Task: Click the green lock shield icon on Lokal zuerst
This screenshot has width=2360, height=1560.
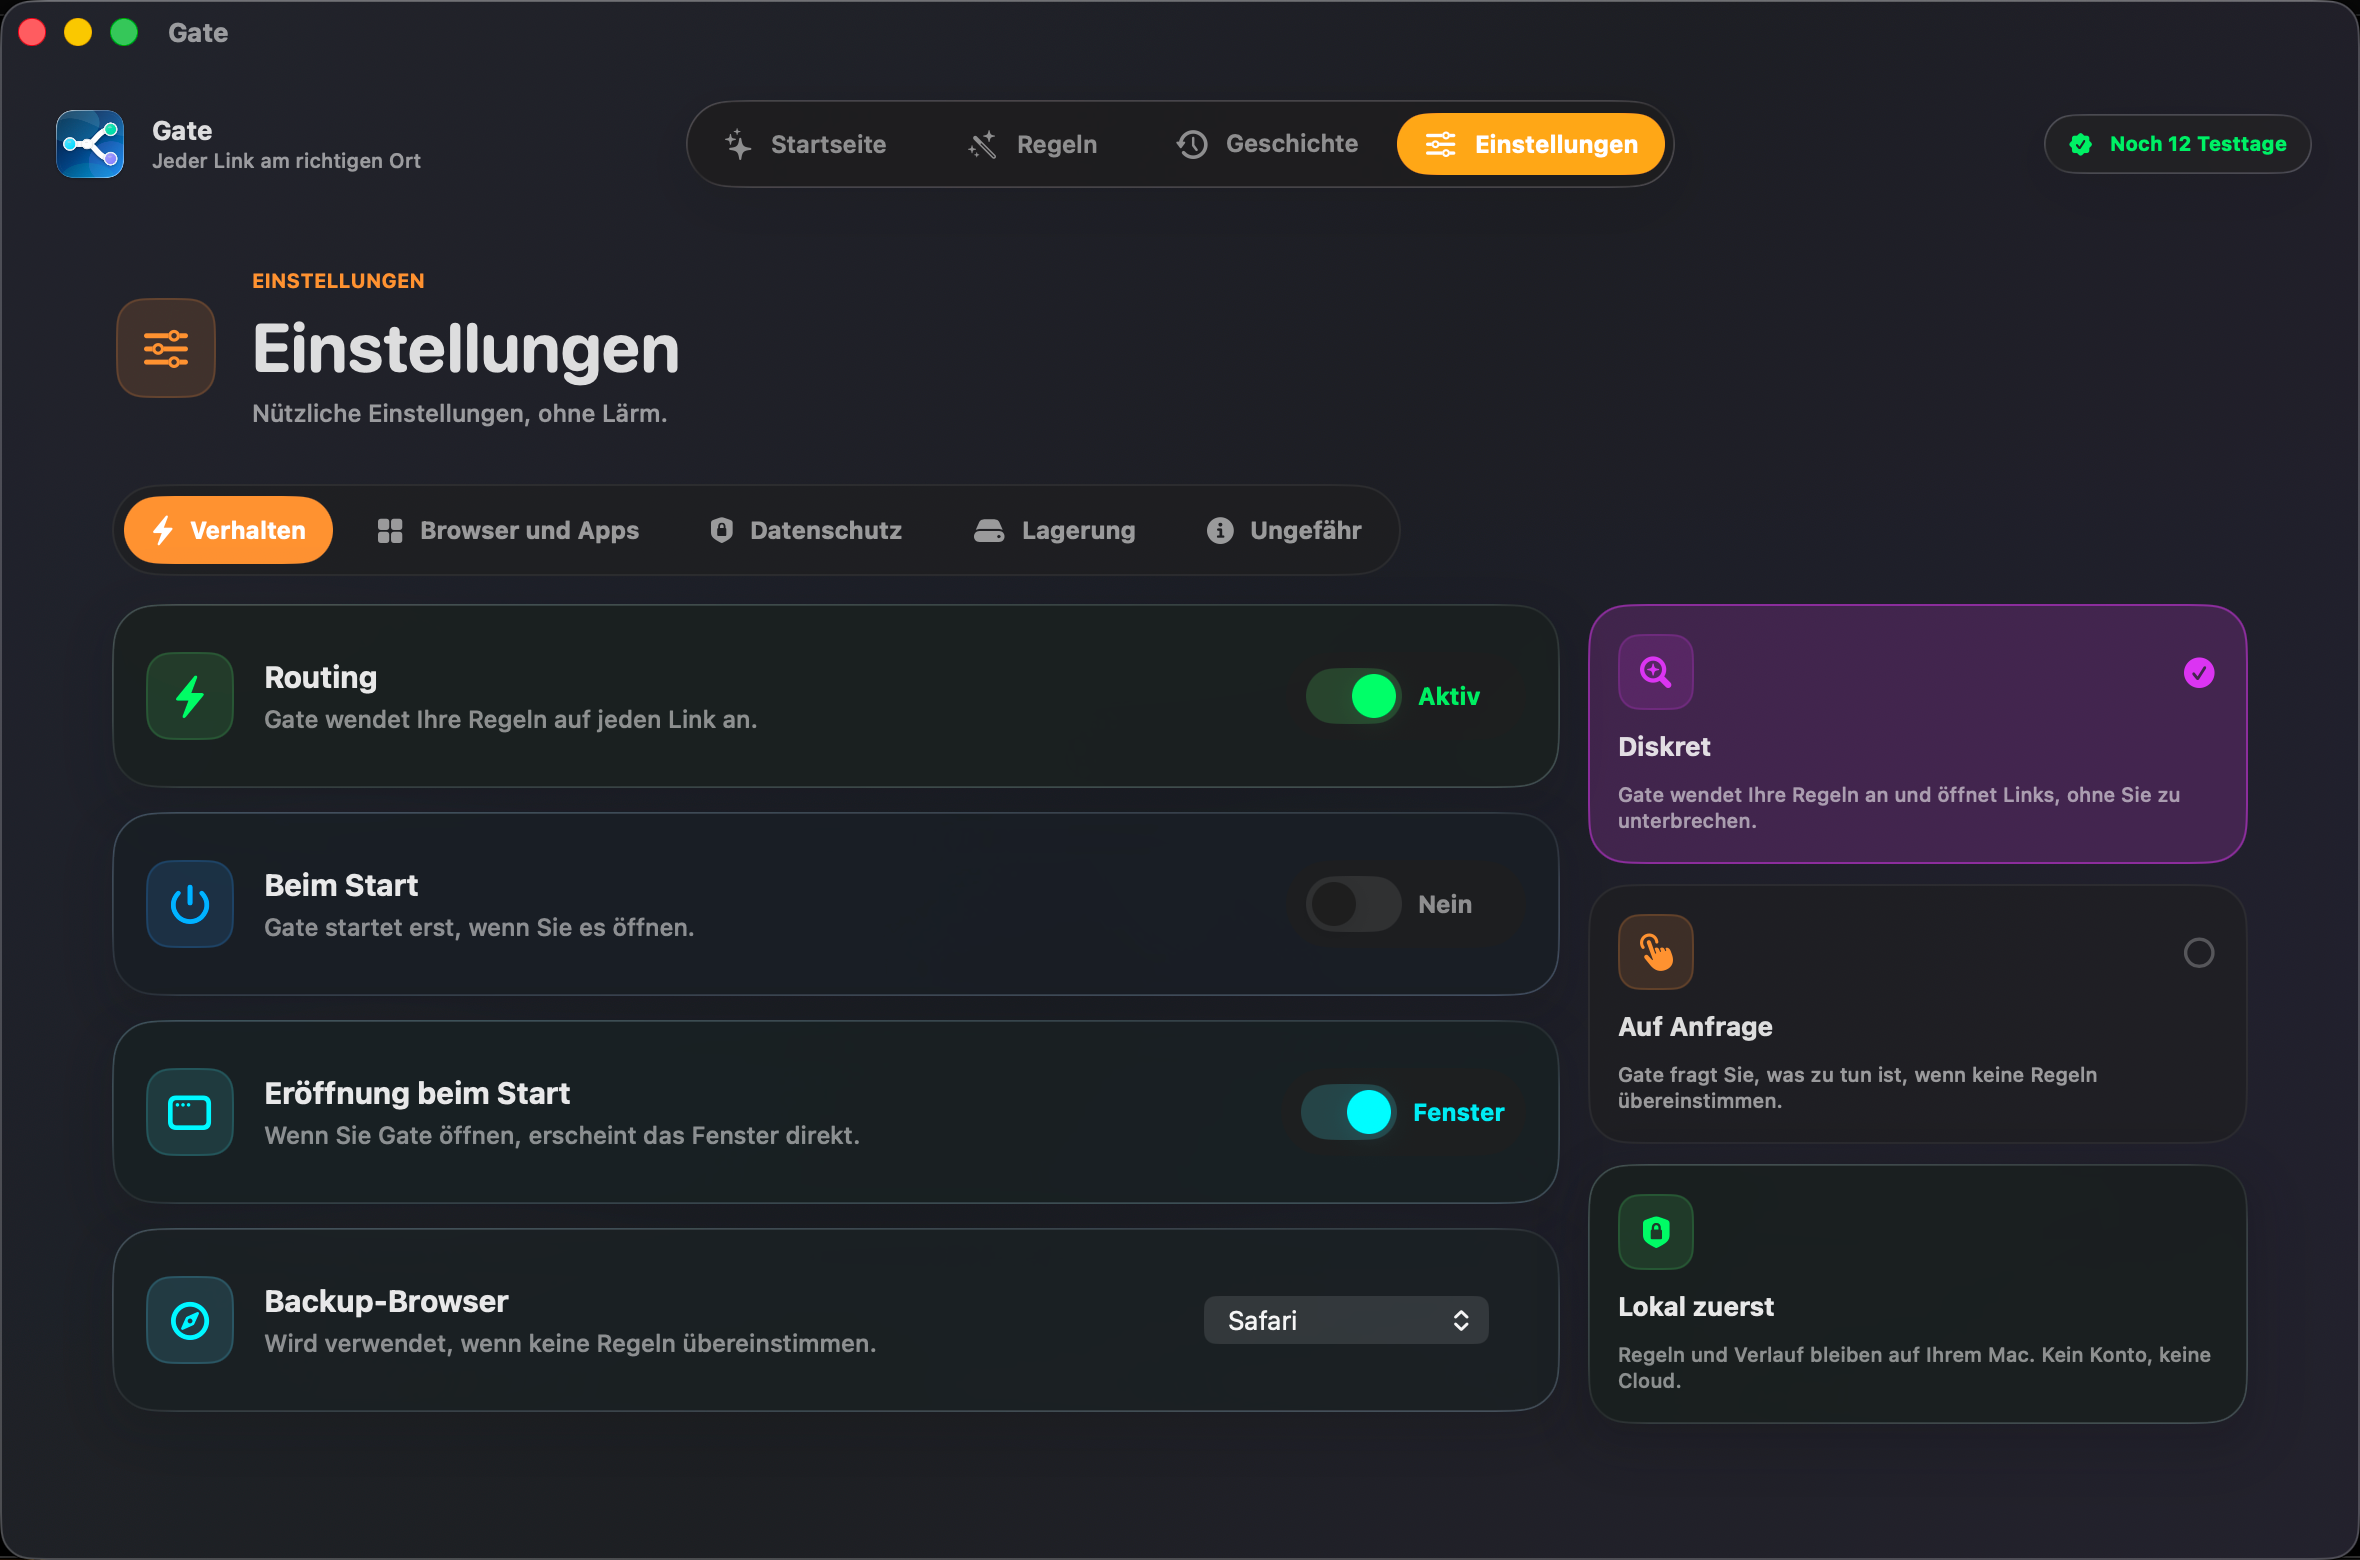Action: (x=1656, y=1232)
